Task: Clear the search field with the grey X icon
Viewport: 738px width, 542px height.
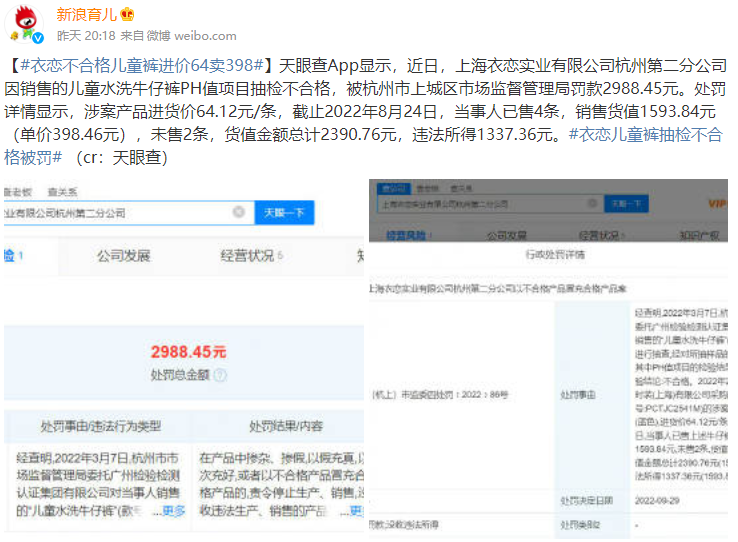Action: click(x=239, y=212)
